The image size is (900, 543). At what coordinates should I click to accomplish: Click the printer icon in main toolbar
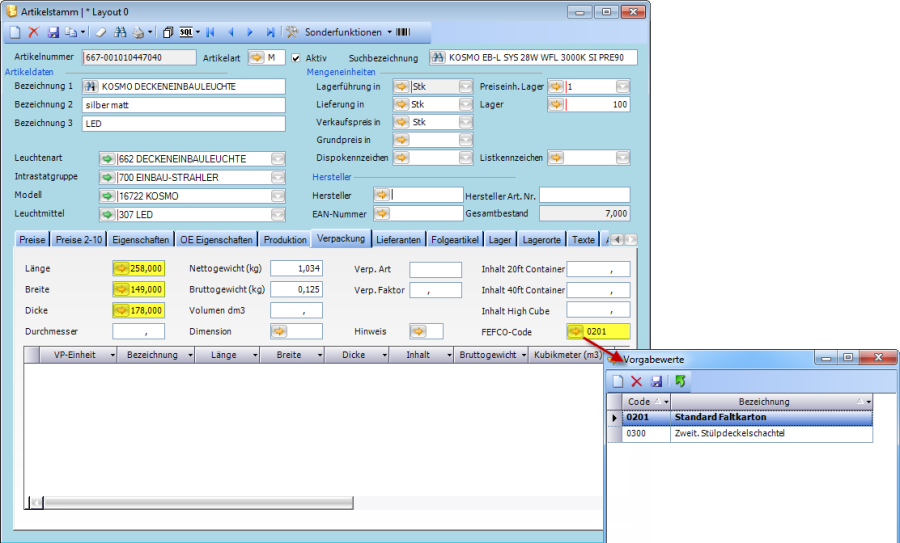138,33
